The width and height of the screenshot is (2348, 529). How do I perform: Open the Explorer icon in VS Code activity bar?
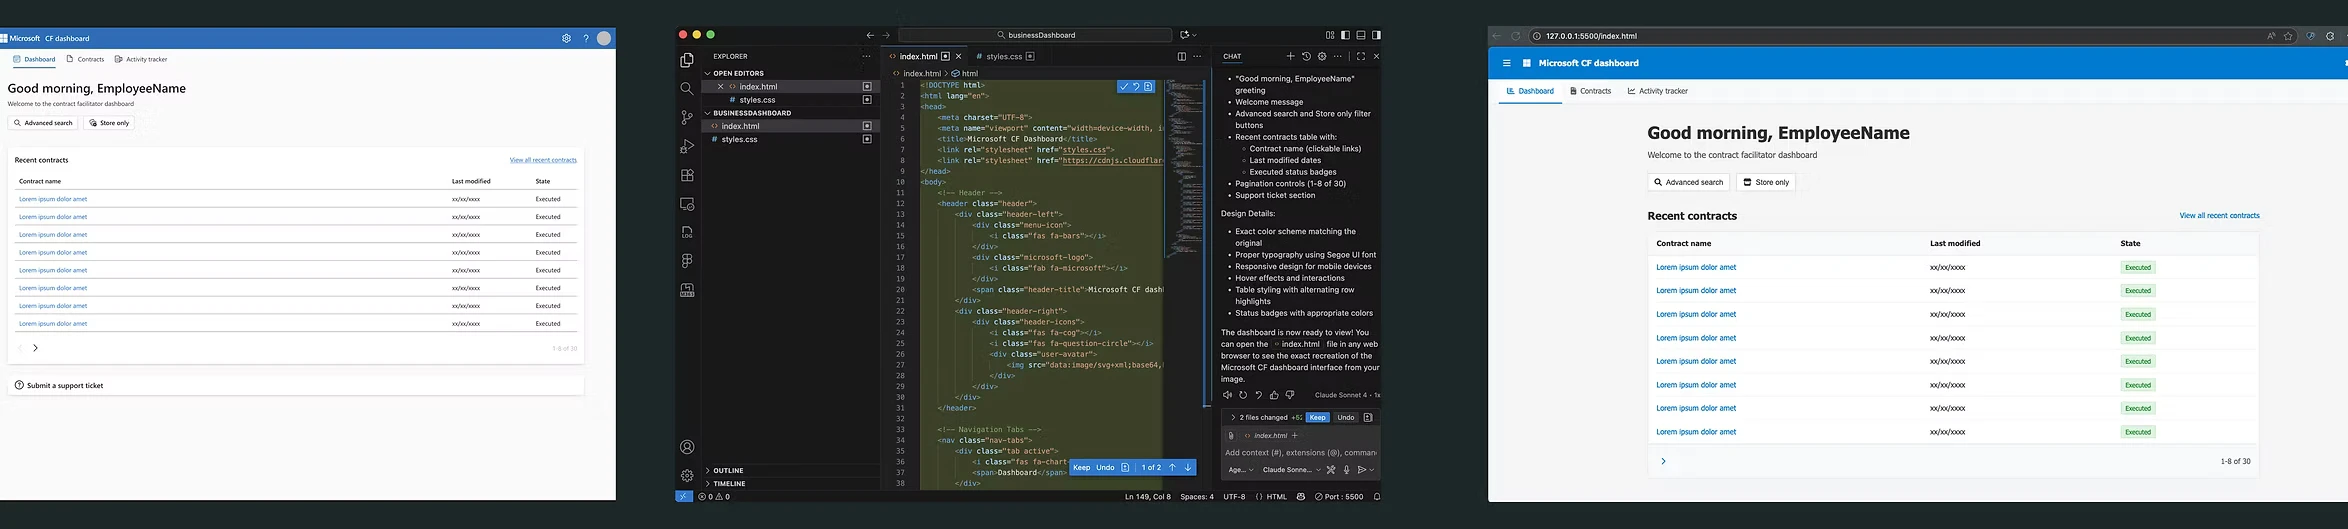tap(687, 61)
